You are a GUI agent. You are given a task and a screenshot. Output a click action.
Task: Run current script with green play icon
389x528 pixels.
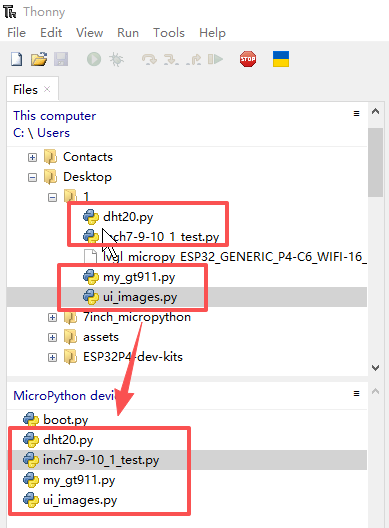click(x=94, y=59)
